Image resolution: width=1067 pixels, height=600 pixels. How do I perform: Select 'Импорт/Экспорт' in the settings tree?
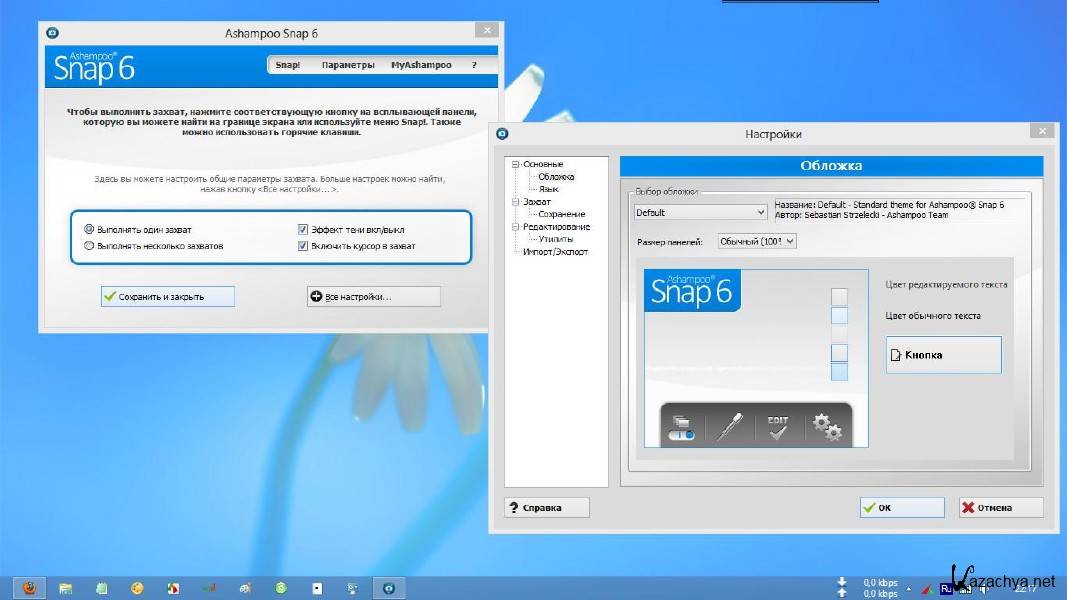pos(555,252)
